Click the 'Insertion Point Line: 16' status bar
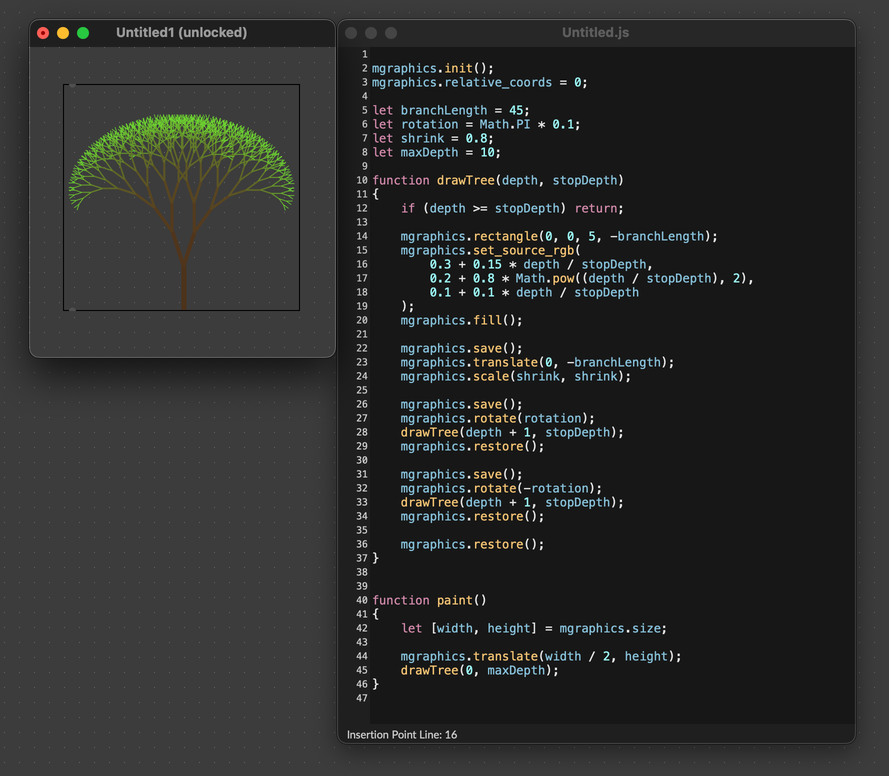This screenshot has width=889, height=776. pyautogui.click(x=402, y=735)
